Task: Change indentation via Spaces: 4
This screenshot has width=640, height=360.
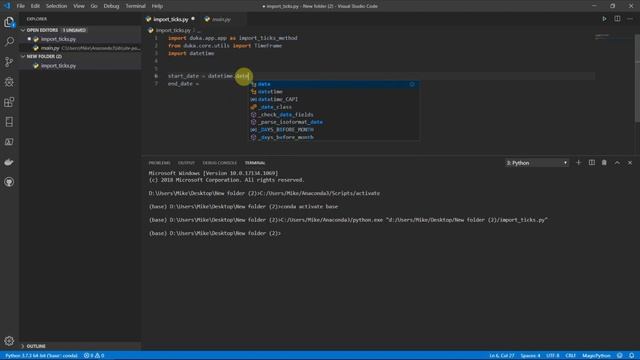Action: tap(530, 356)
